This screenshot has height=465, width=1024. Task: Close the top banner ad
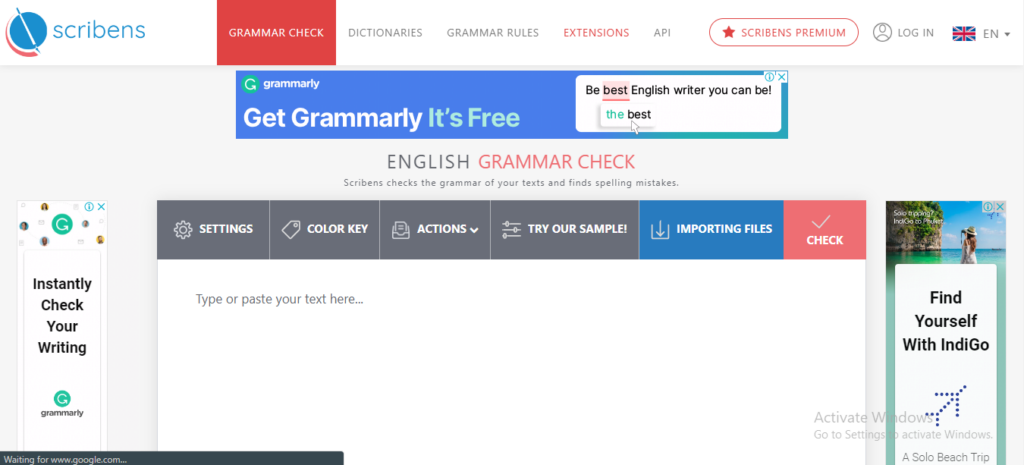click(x=782, y=76)
